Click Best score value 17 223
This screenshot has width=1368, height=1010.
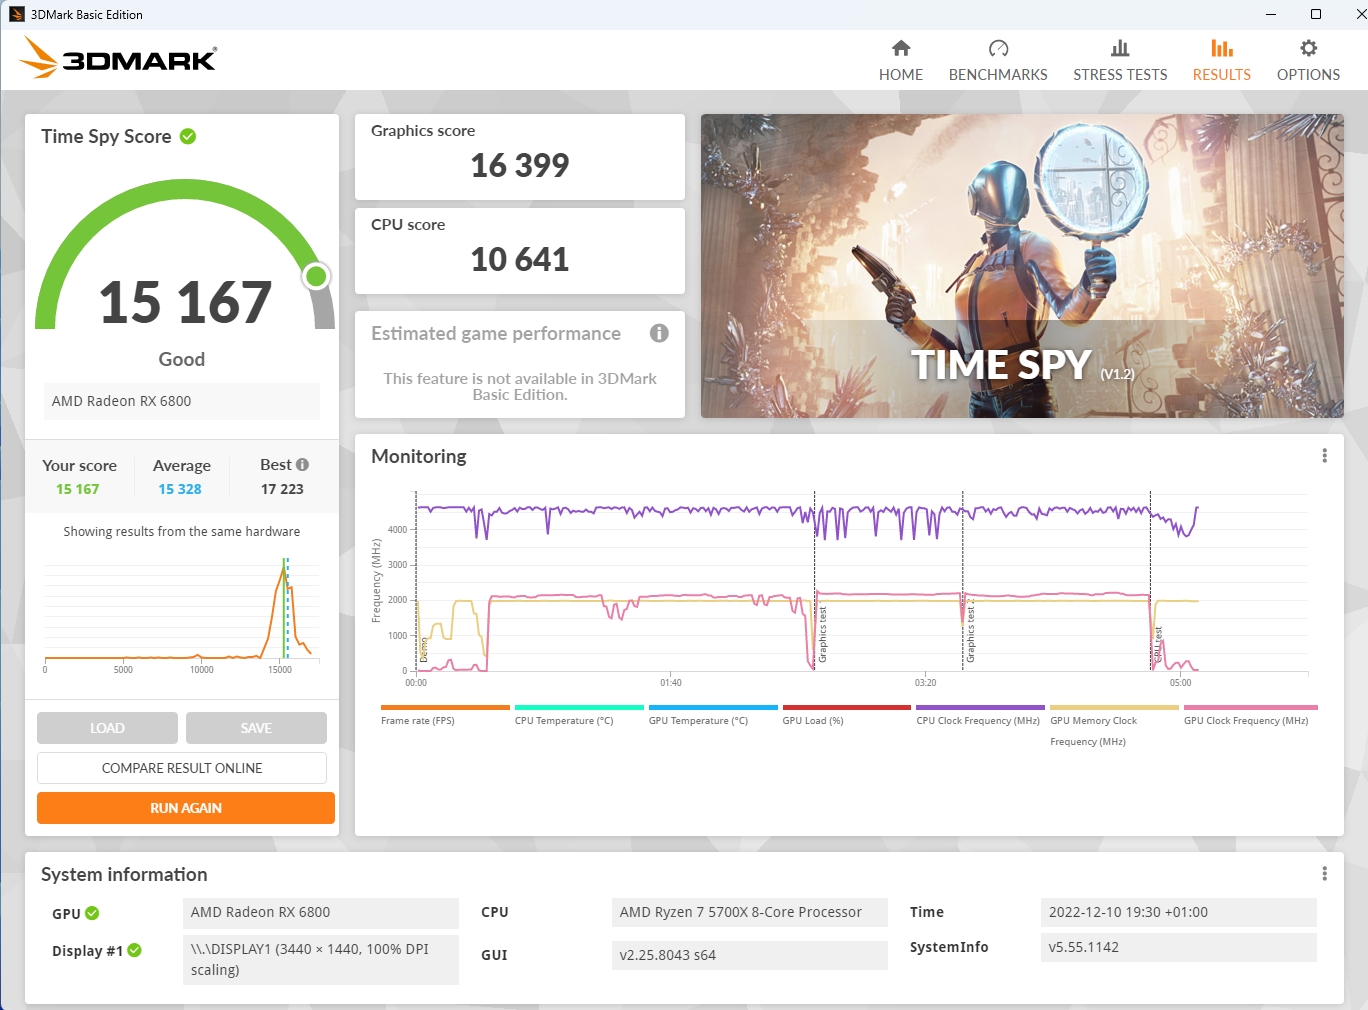282,489
